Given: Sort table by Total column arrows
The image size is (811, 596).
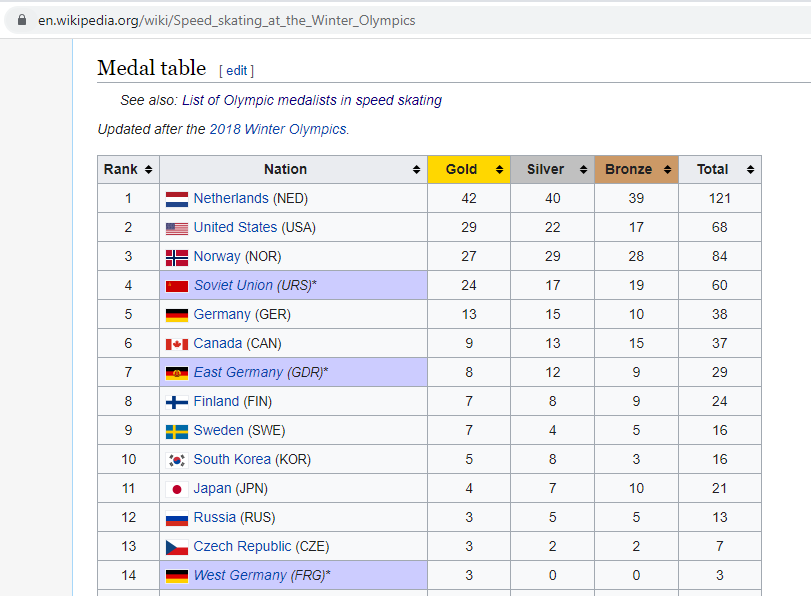Looking at the screenshot, I should click(x=750, y=170).
